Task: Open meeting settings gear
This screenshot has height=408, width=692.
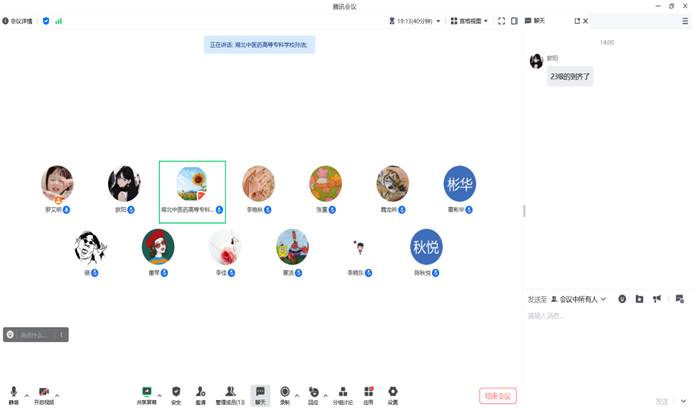Action: click(393, 395)
